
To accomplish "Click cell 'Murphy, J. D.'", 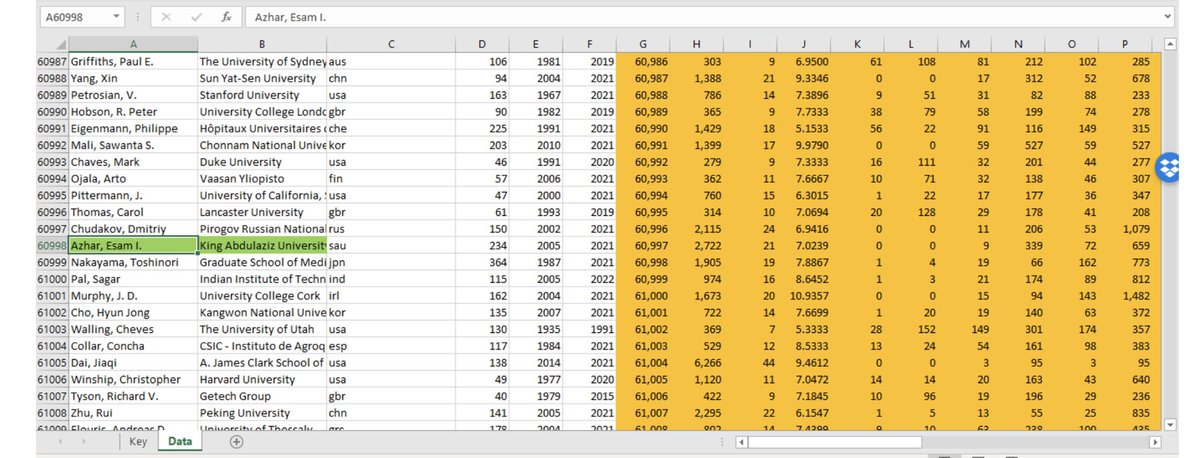I will [x=133, y=295].
